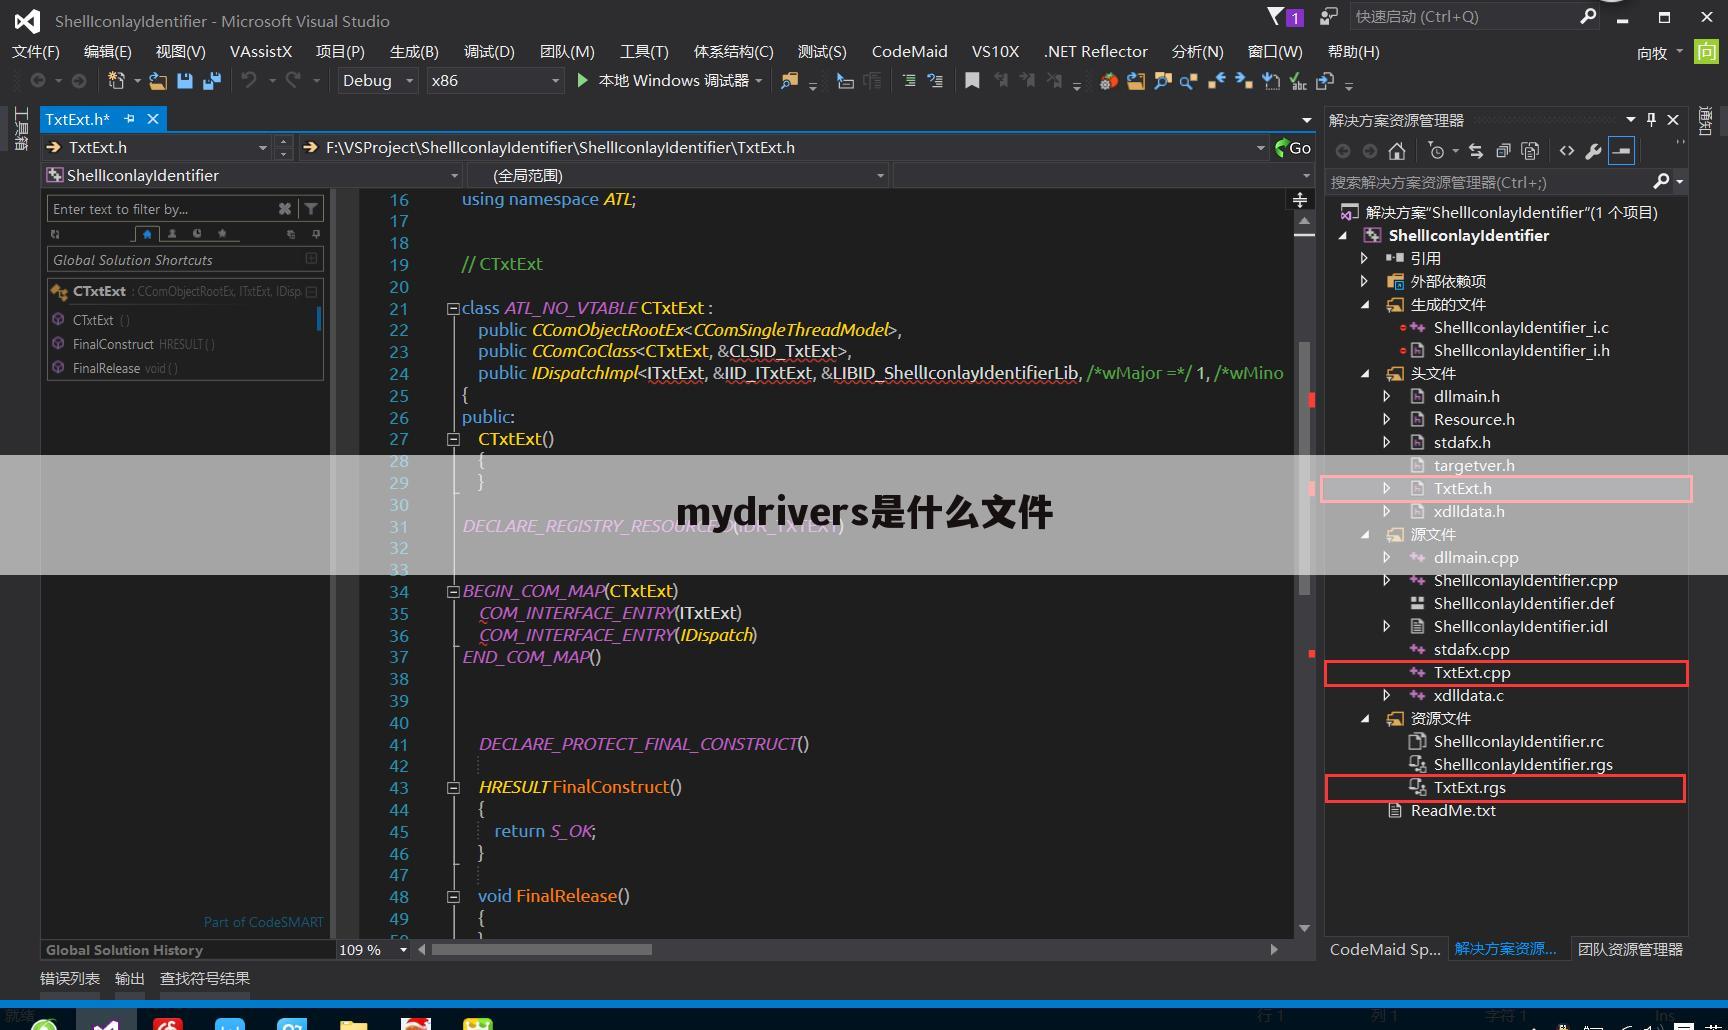Open the editor zoom 109 % dropdown
Image resolution: width=1728 pixels, height=1030 pixels.
(x=403, y=950)
